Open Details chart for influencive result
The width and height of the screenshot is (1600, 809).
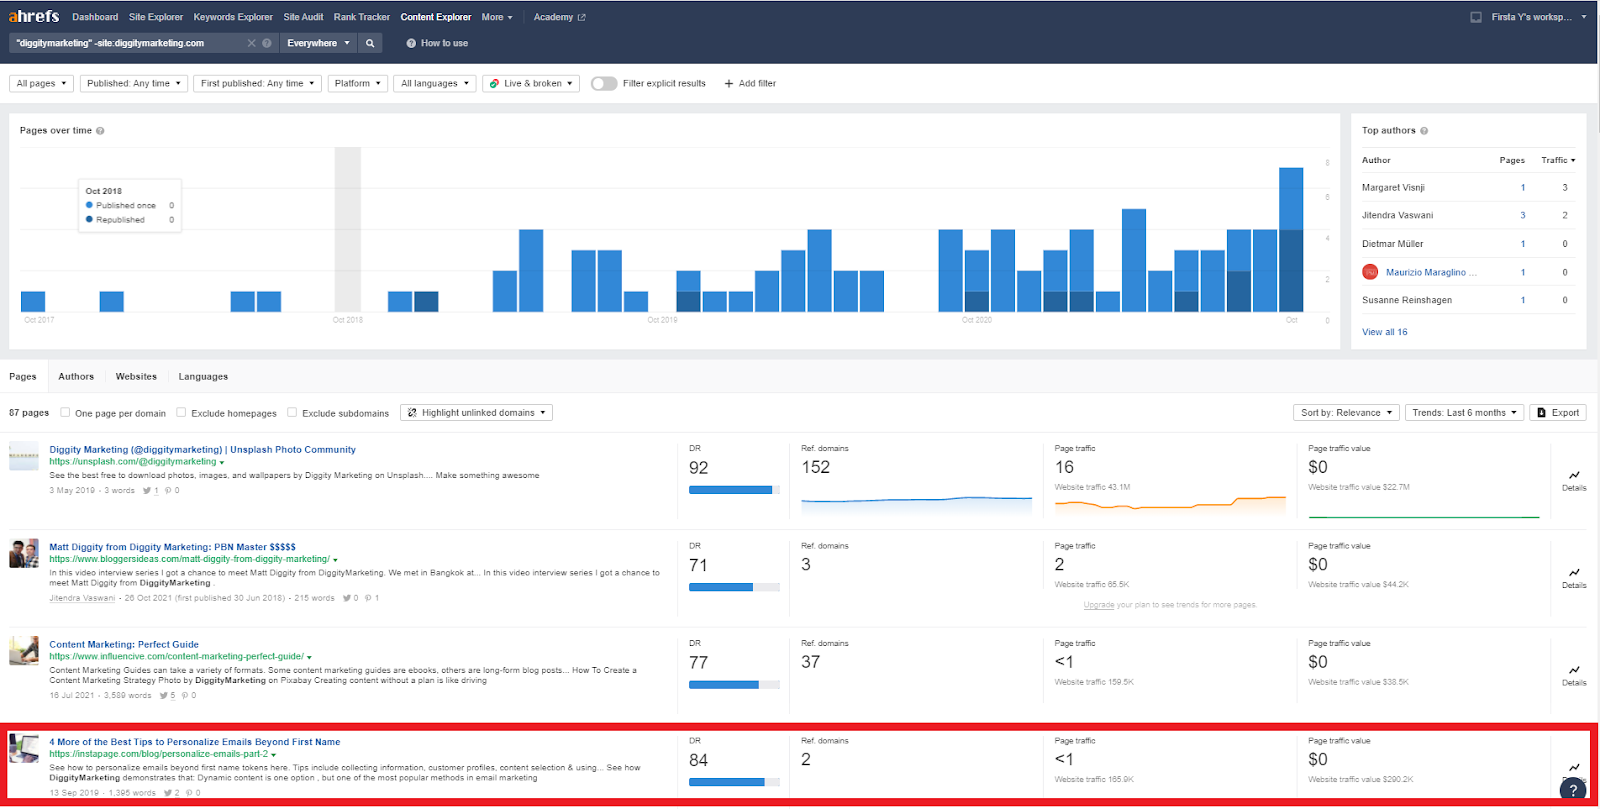(1574, 676)
